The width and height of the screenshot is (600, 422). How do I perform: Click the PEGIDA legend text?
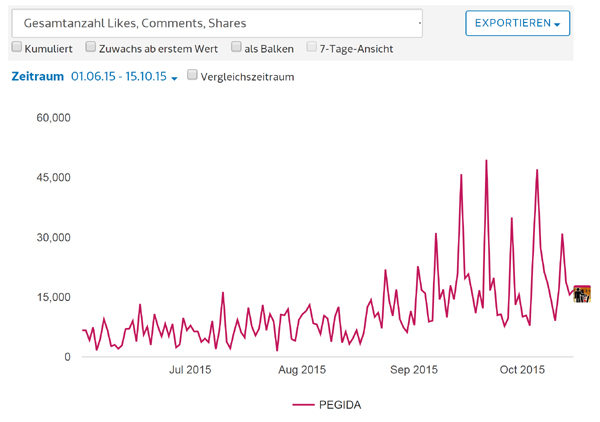[x=340, y=405]
